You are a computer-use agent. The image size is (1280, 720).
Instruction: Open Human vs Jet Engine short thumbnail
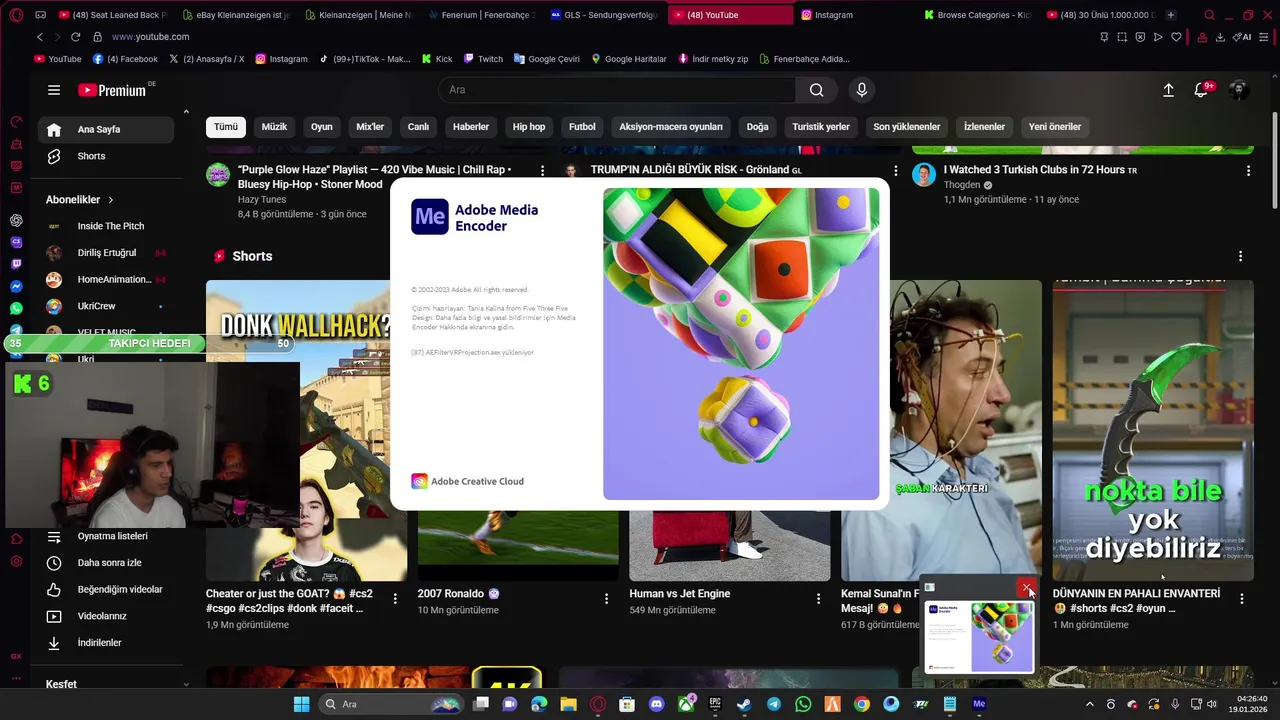[x=729, y=545]
